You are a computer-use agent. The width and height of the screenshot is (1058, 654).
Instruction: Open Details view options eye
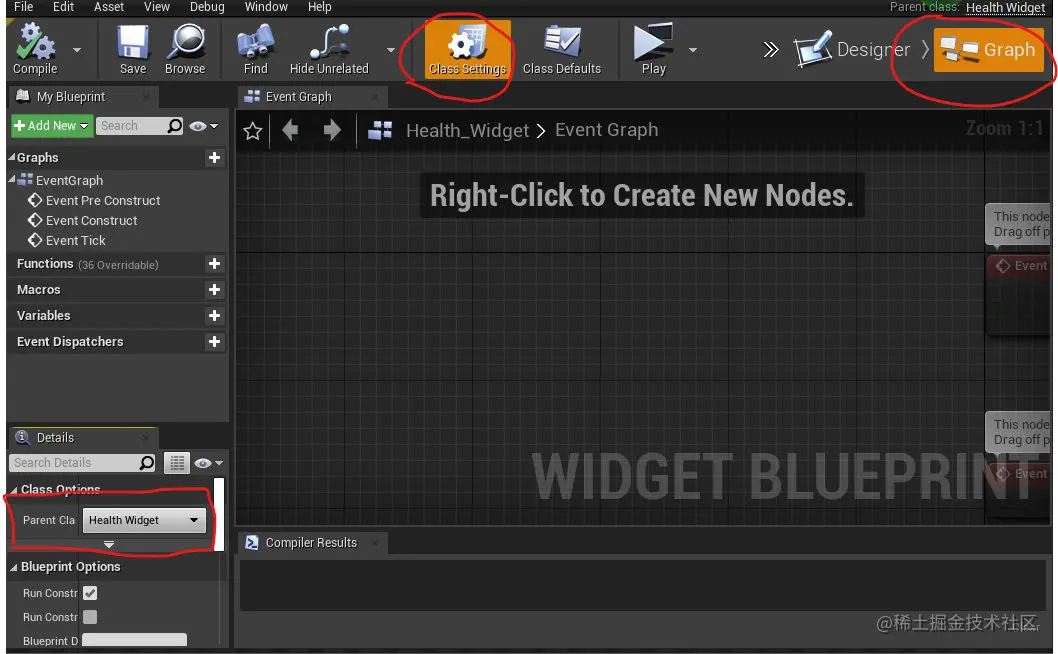pos(208,463)
